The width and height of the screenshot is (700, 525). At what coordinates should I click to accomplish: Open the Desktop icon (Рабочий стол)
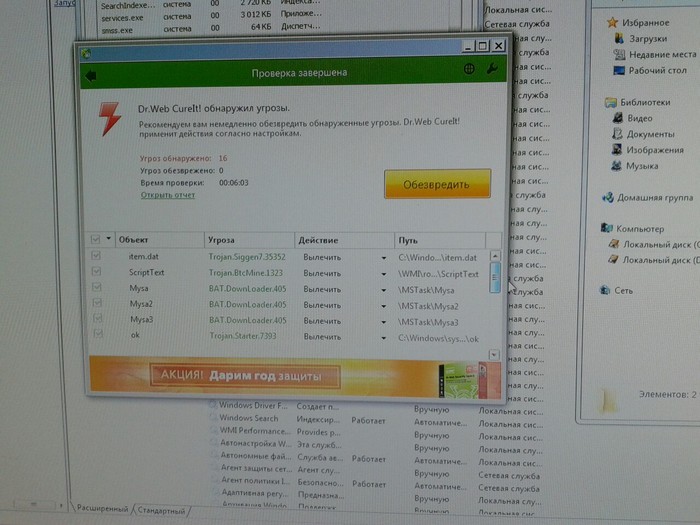click(620, 70)
